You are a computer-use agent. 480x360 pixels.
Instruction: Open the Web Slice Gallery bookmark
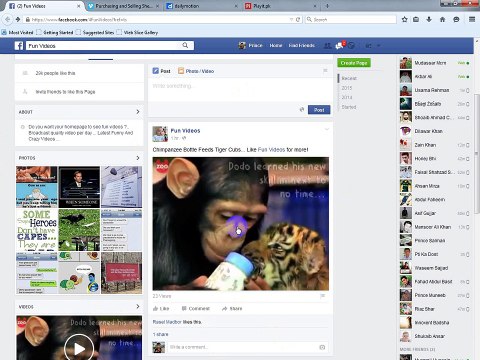pos(137,32)
